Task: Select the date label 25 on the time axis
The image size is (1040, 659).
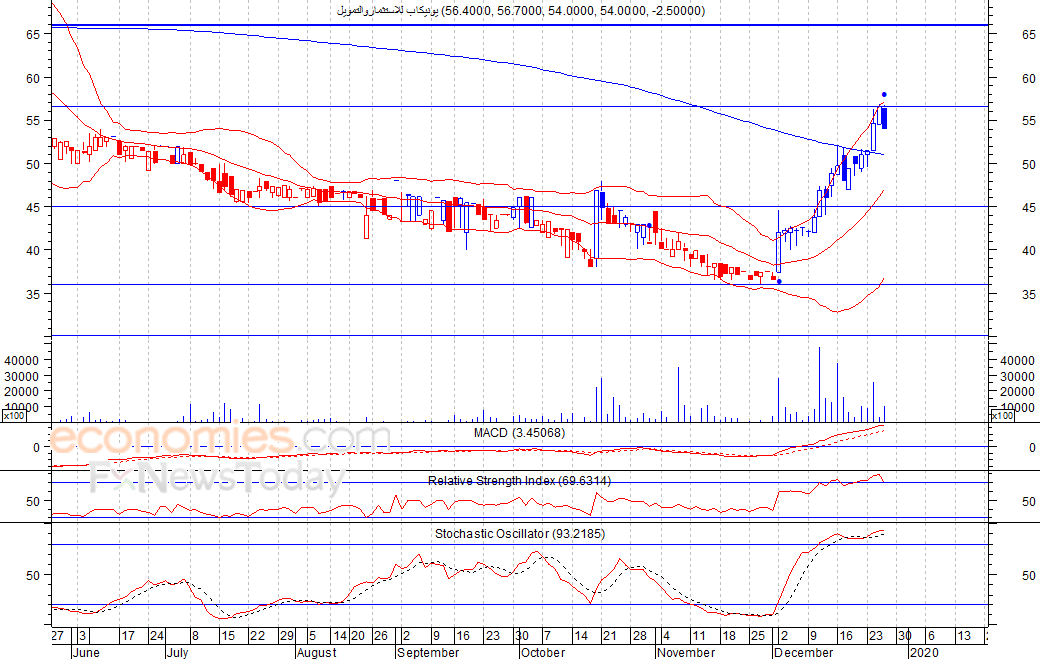Action: point(758,636)
